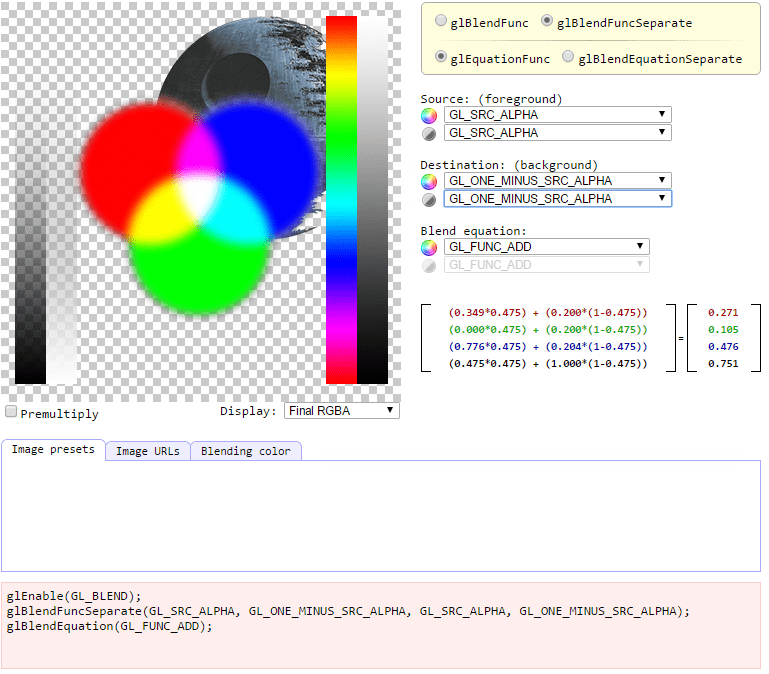Open the Destination alpha GL_ONE_MINUS_SRC_ALPHA dropdown
Screen dimensions: 769x674
tap(558, 199)
